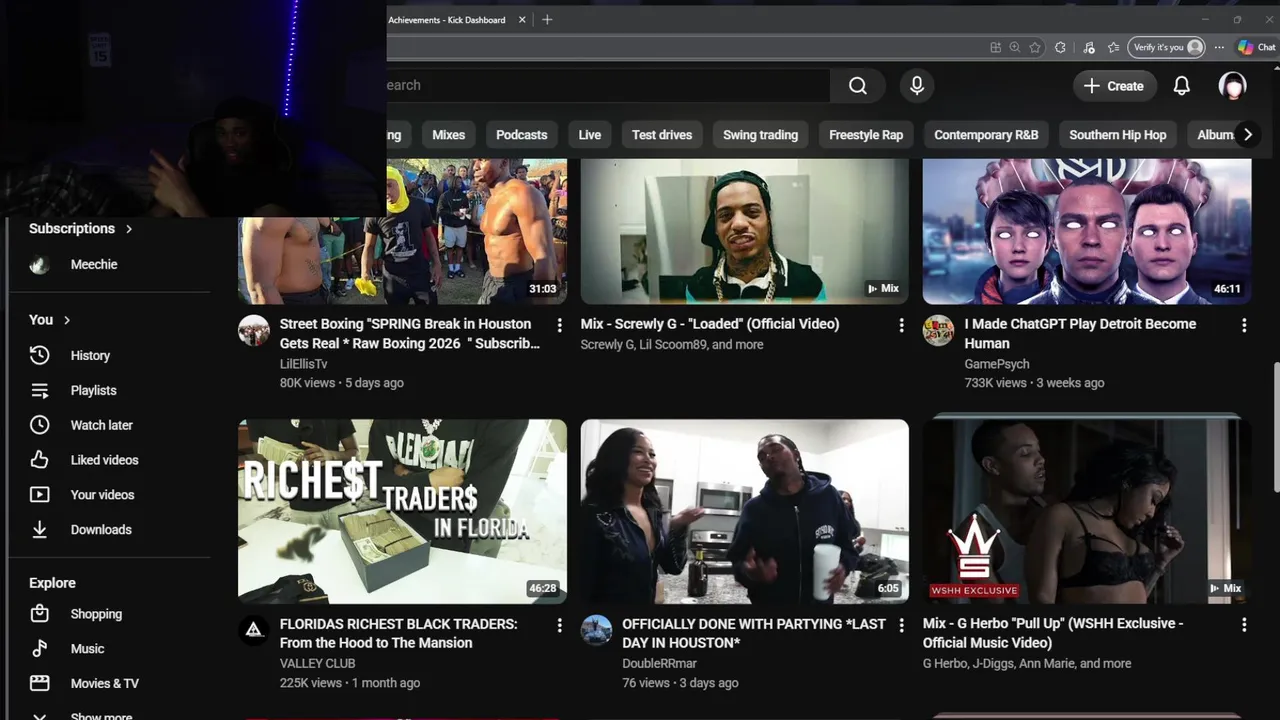Click the browser zoom magnifier icon
This screenshot has height=720, width=1280.
(1015, 47)
